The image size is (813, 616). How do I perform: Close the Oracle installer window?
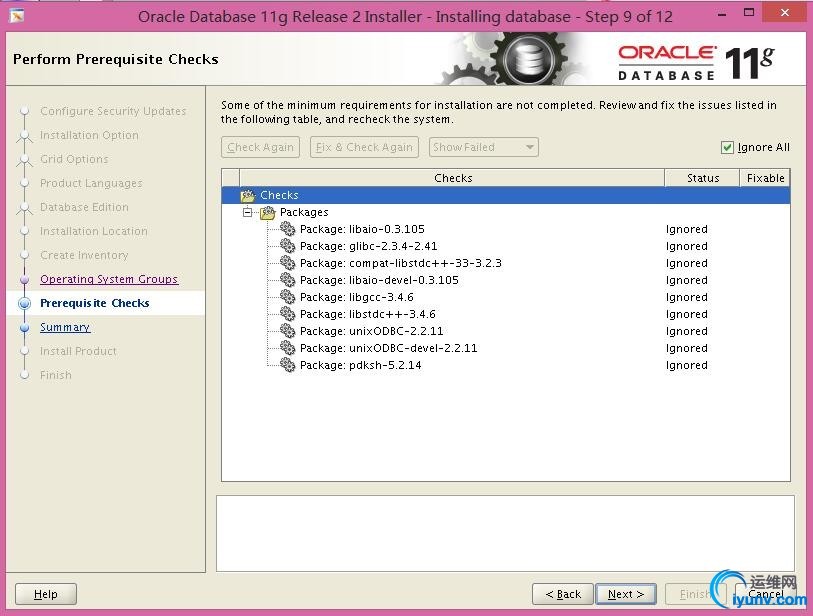[x=784, y=12]
